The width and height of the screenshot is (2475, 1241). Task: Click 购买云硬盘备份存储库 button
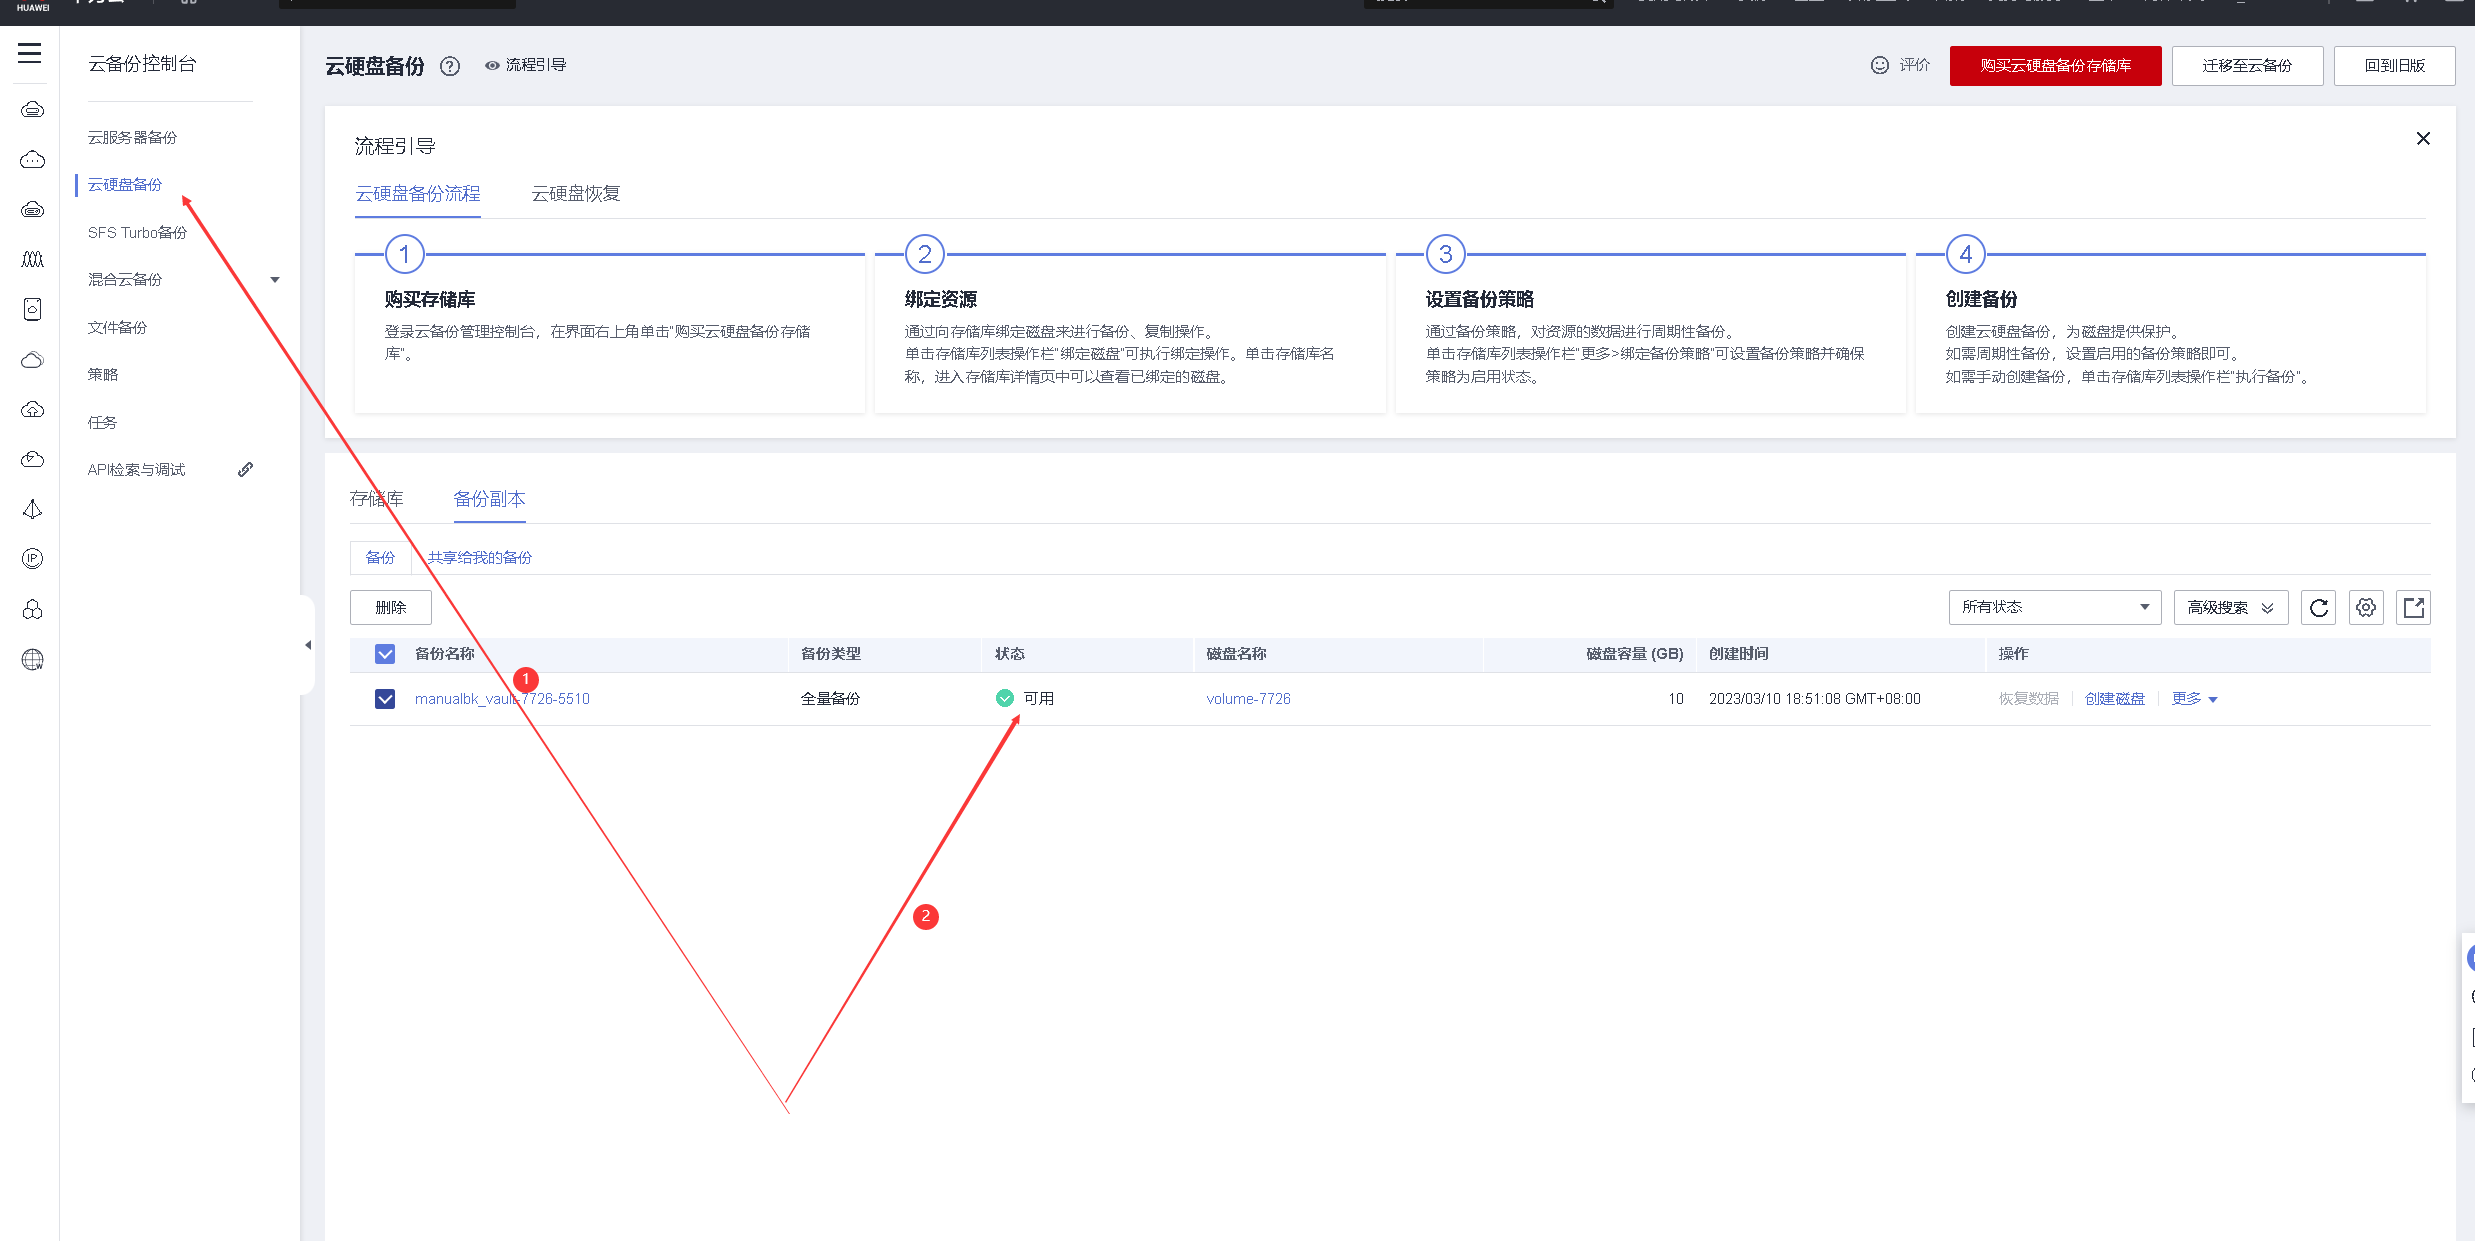pos(2054,66)
